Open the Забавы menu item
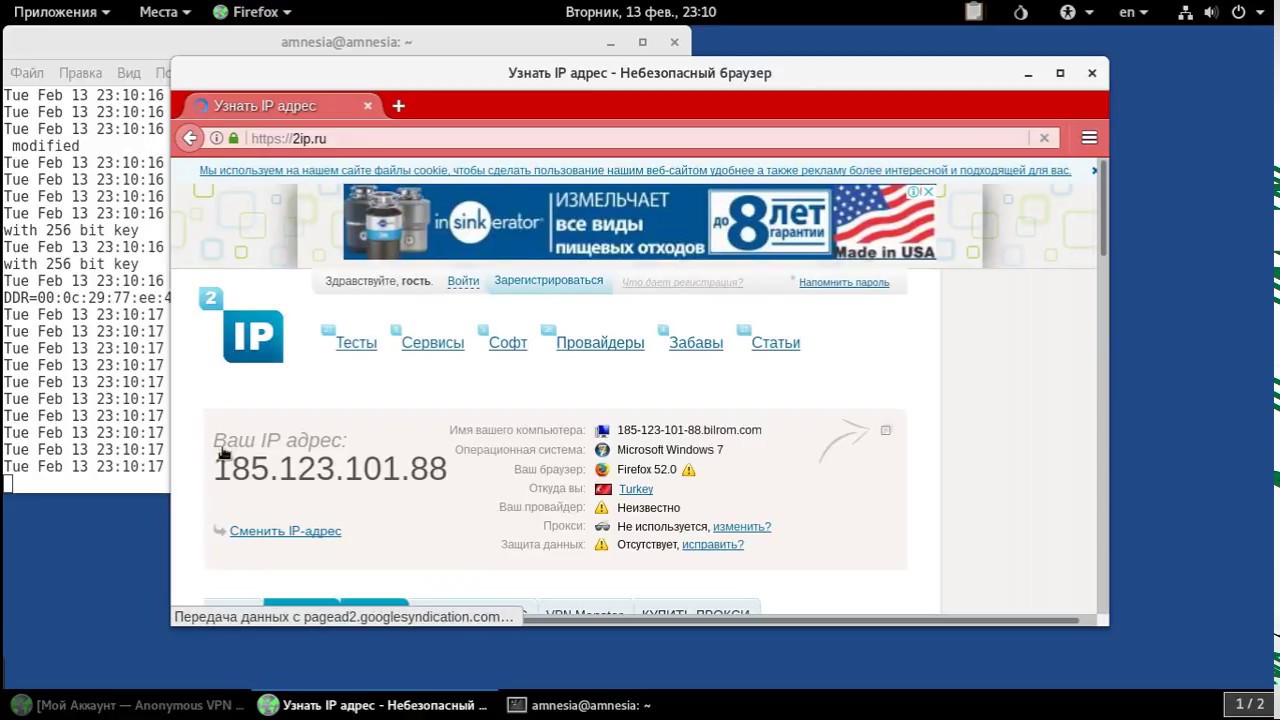Screen dimensions: 1280x720 coord(696,342)
